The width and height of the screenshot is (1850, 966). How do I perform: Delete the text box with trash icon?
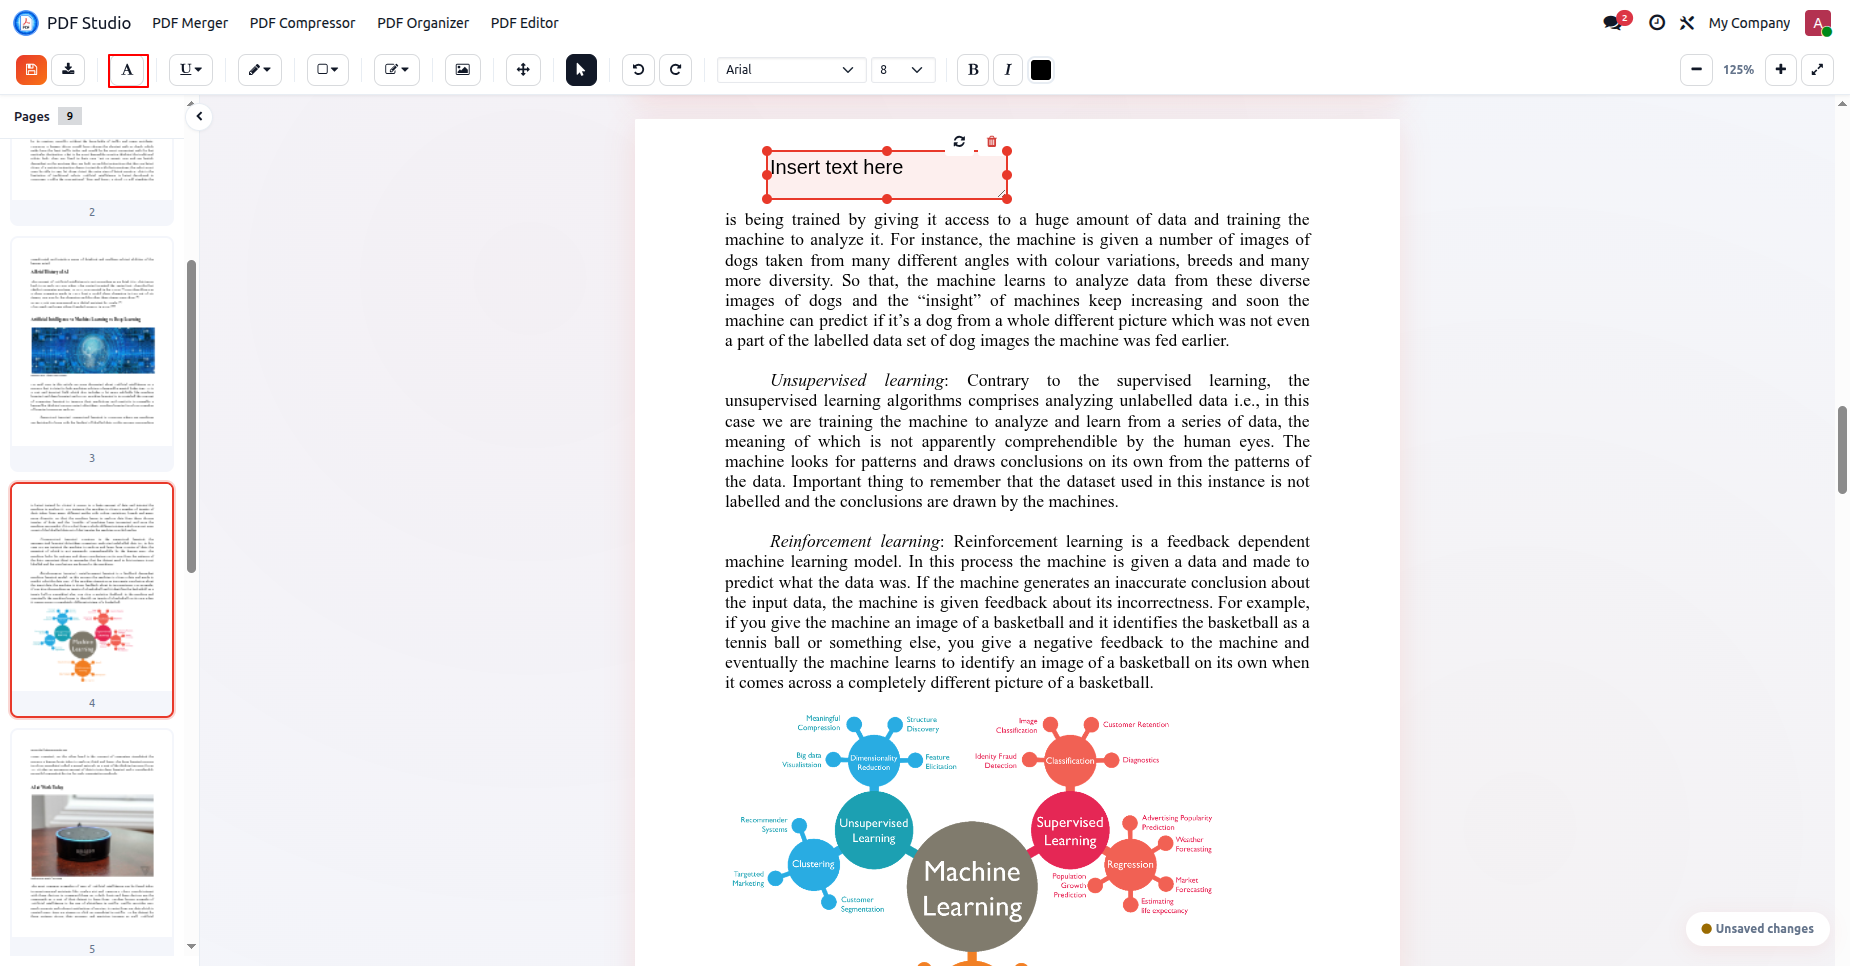[x=992, y=141]
